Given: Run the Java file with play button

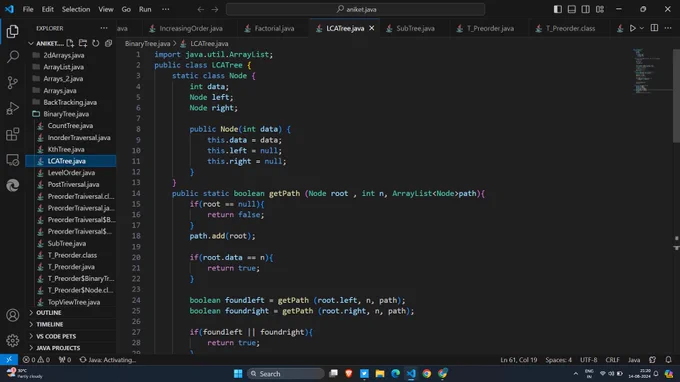Looking at the screenshot, I should tap(633, 28).
